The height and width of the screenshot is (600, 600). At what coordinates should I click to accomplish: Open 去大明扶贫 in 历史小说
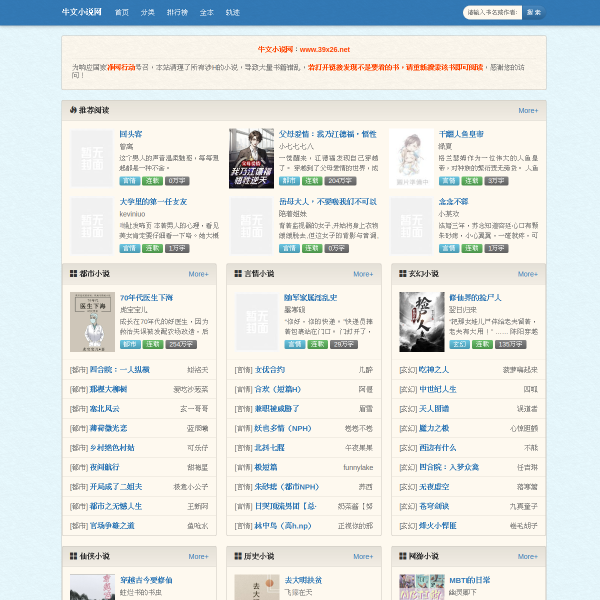coord(303,580)
